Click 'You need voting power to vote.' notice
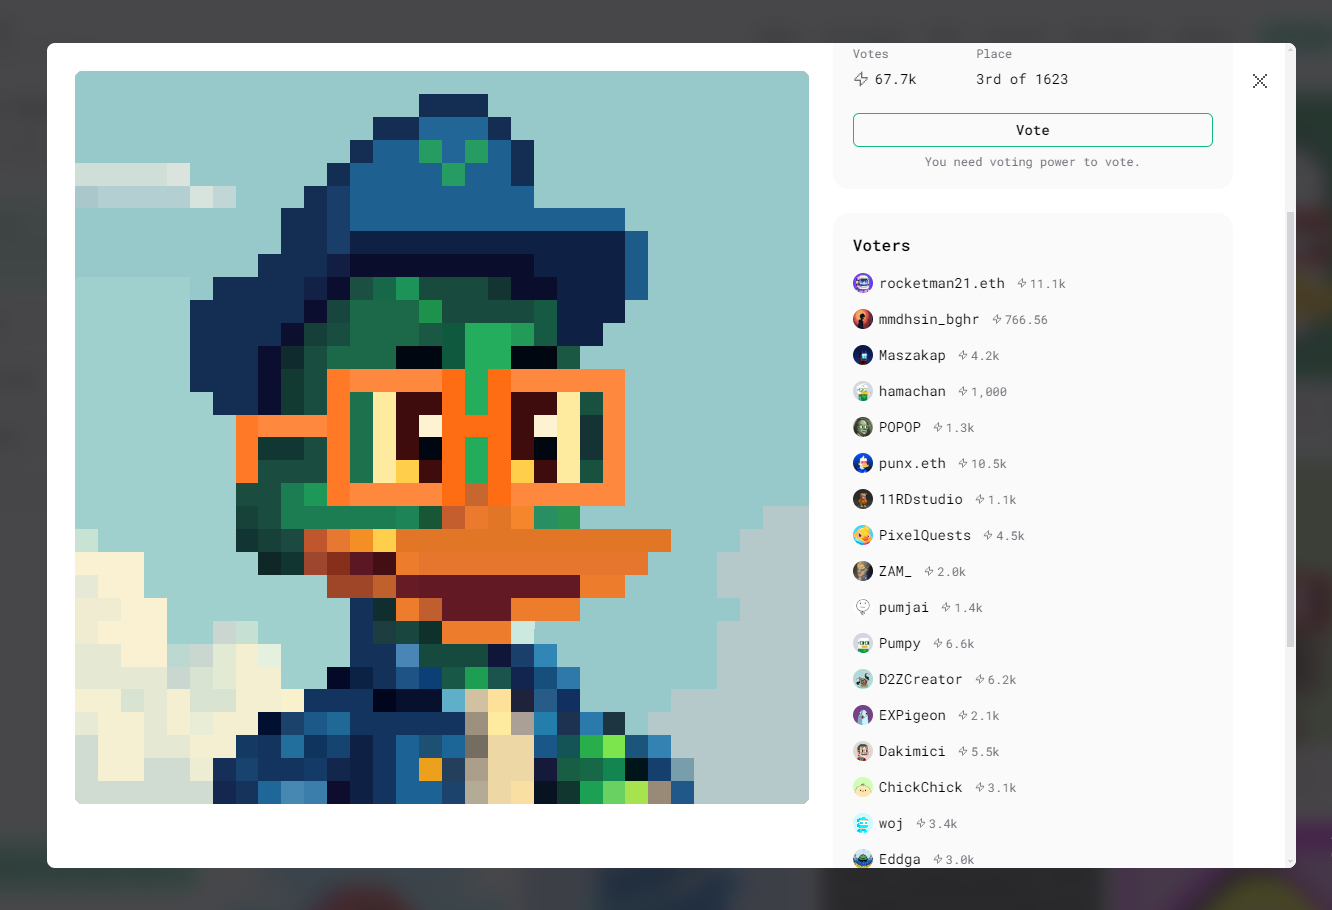Screen dimensions: 1332x910 point(1032,162)
